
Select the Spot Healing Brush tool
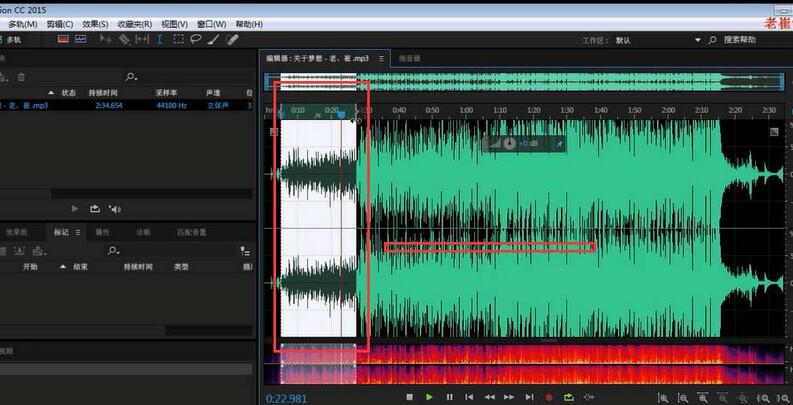232,40
